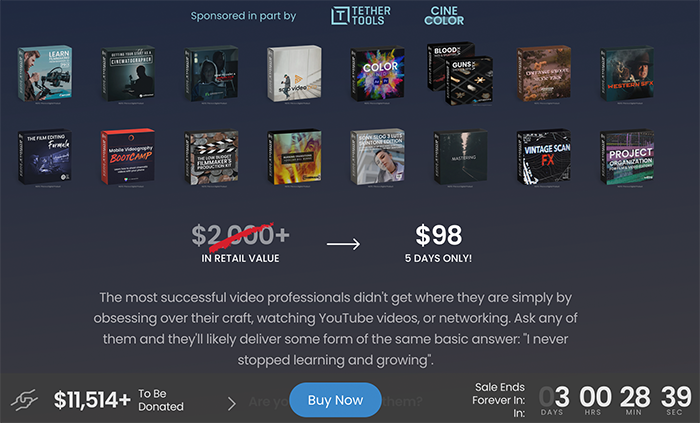This screenshot has height=423, width=700.
Task: Open the Project Organization product box
Action: click(x=627, y=157)
